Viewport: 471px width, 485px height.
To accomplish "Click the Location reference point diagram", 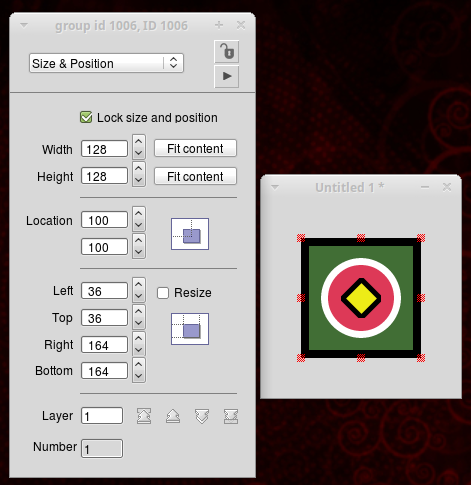I will (x=190, y=234).
